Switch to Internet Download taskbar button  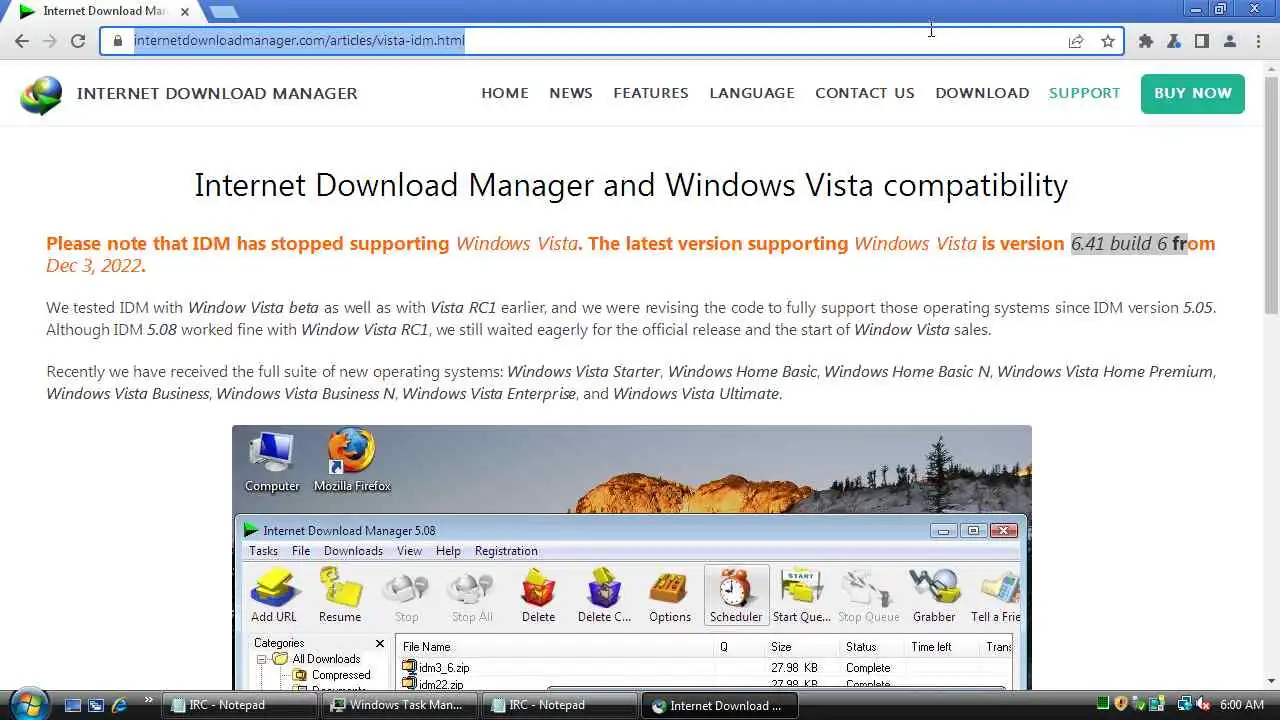point(719,705)
